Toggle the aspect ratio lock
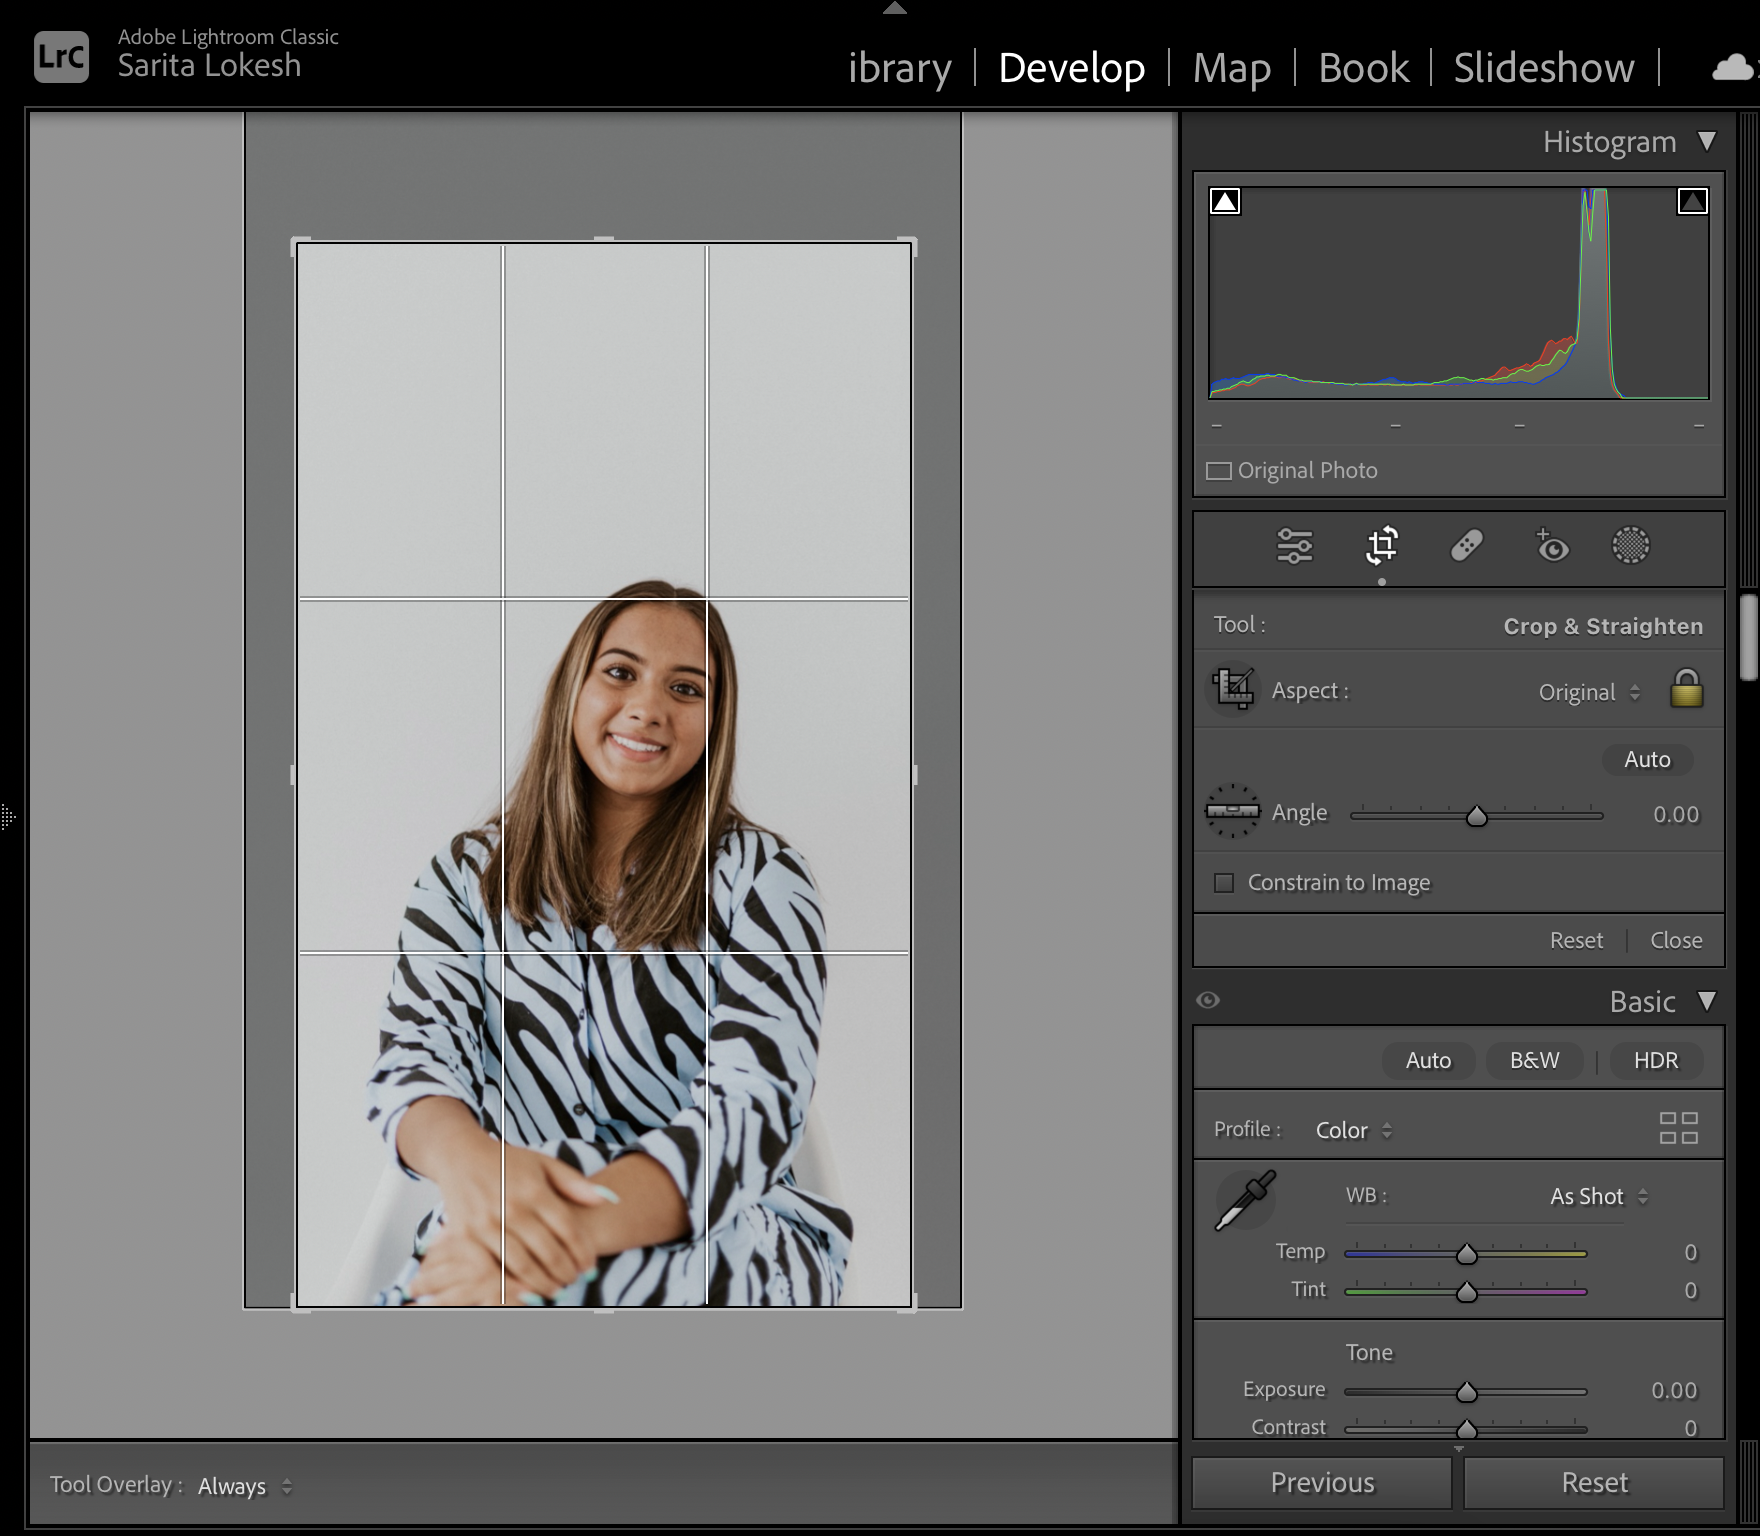Viewport: 1760px width, 1536px height. pos(1686,689)
